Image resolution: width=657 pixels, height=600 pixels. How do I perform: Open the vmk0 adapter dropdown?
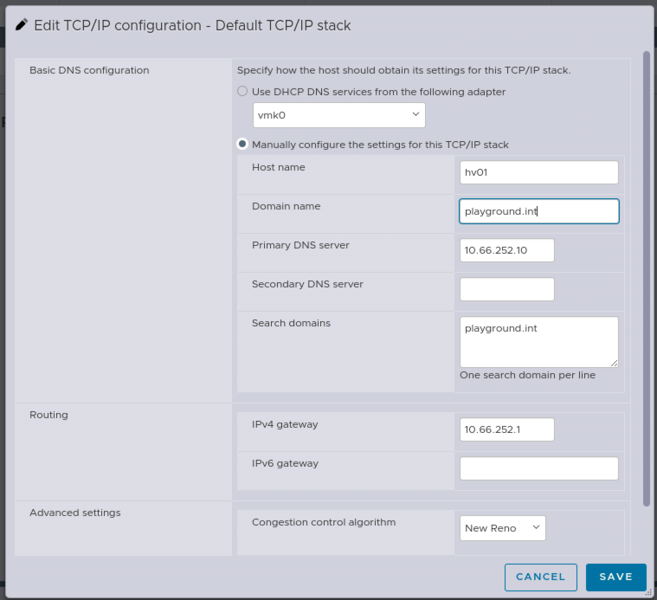pos(339,116)
